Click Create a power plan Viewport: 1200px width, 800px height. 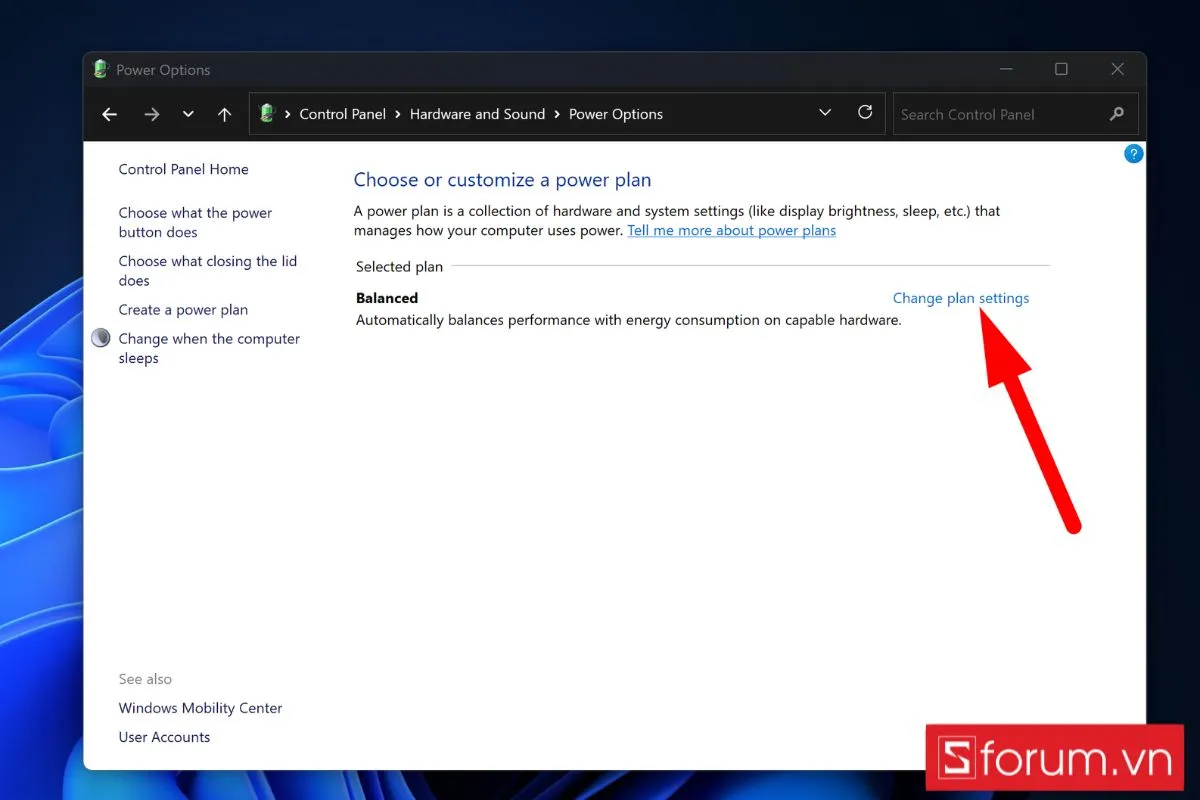pos(183,310)
